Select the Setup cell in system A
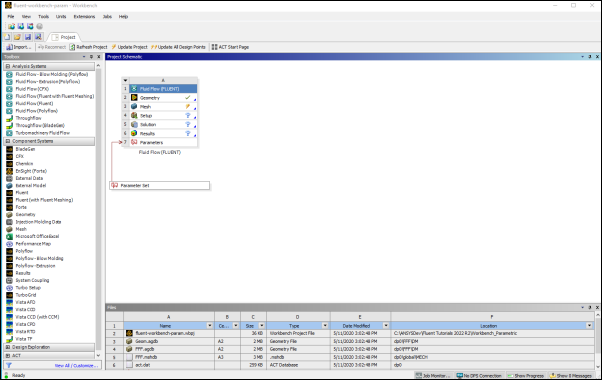 (164, 116)
